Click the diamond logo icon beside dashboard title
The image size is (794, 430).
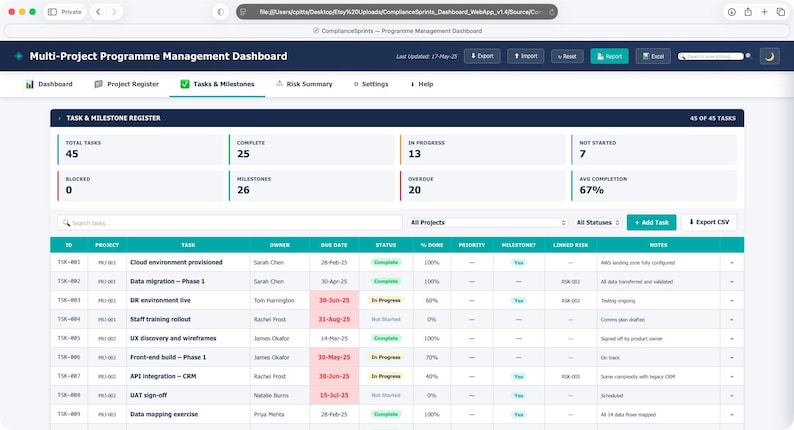point(19,56)
